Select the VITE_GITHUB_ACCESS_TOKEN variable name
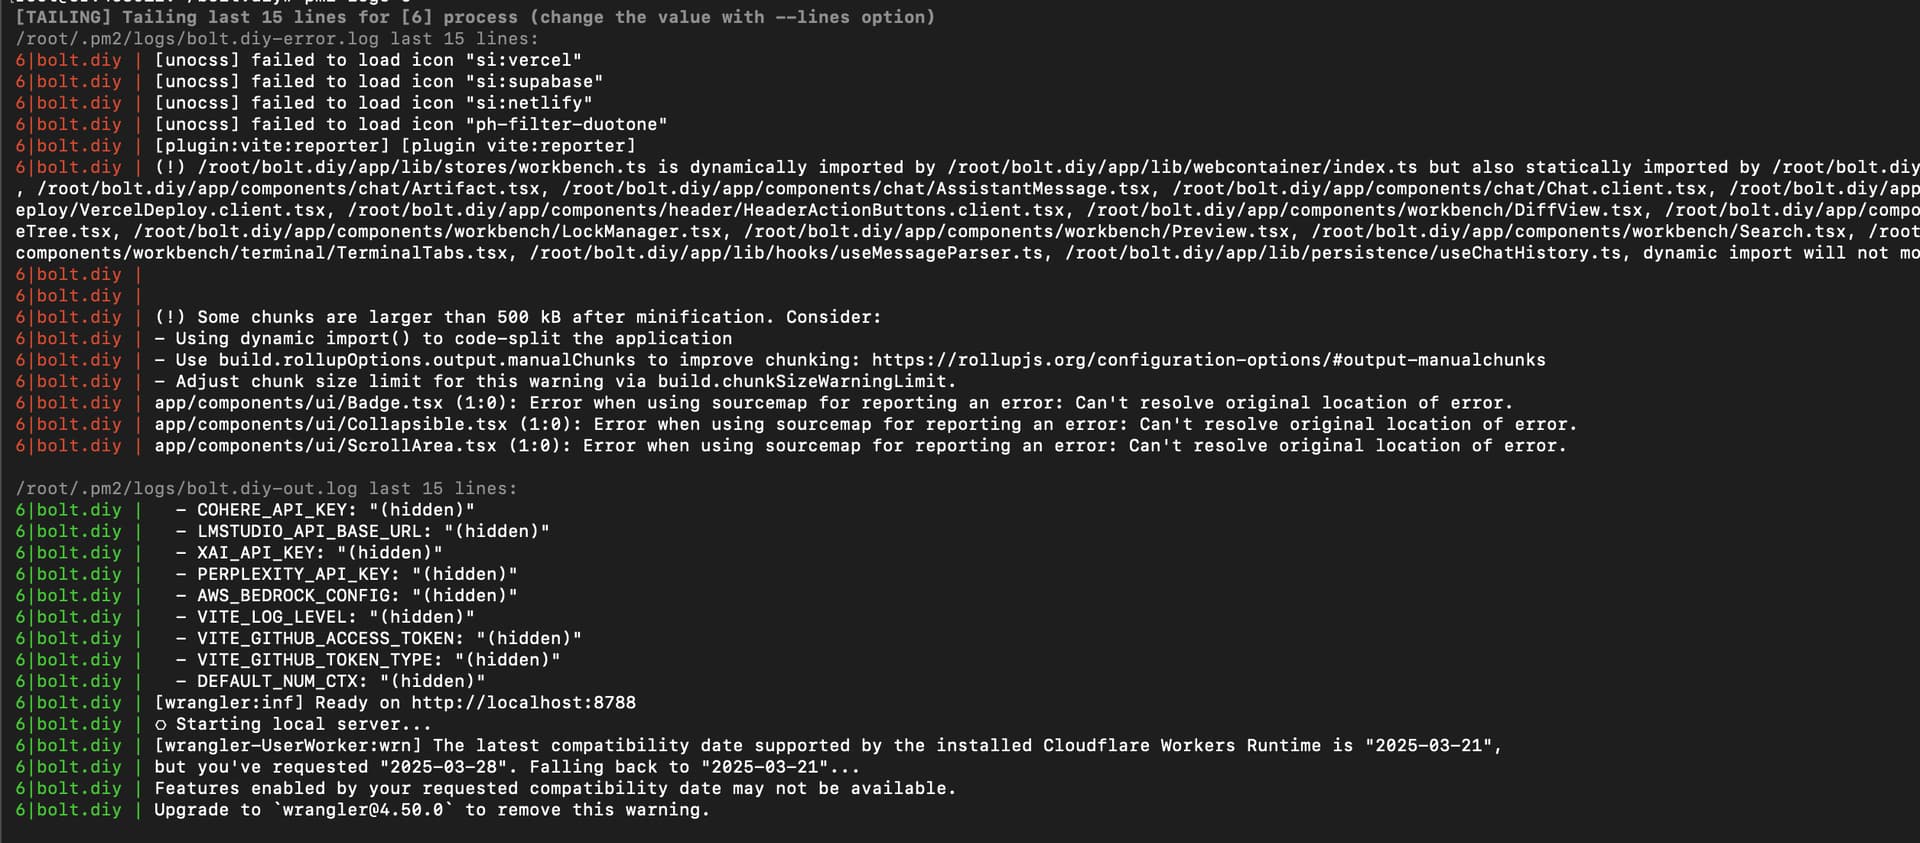The height and width of the screenshot is (843, 1920). tap(330, 639)
